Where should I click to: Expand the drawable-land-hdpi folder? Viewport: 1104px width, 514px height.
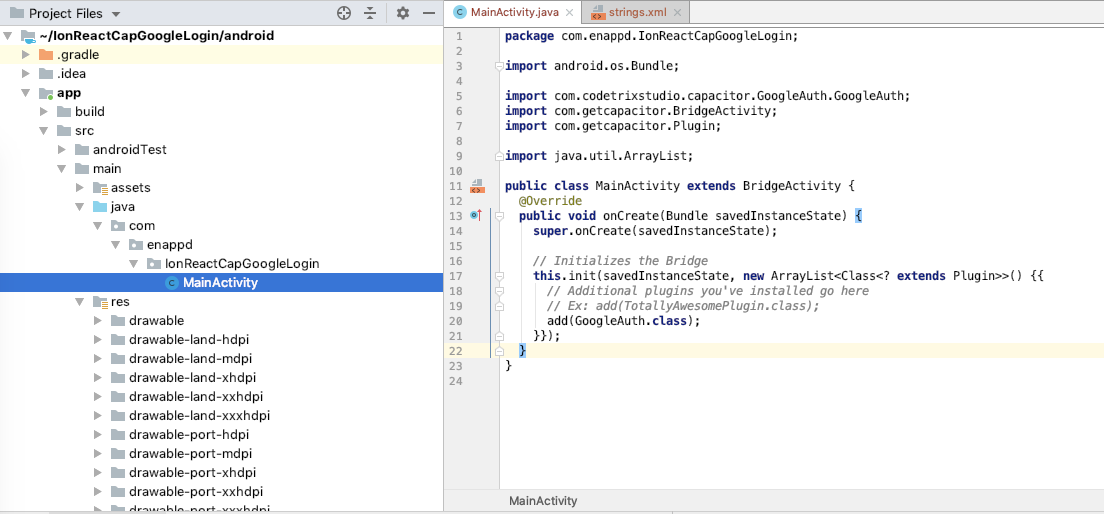97,340
